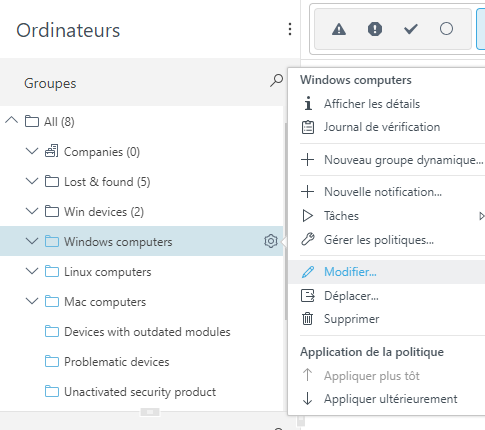Viewport: 485px width, 430px height.
Task: Toggle the red exclamation error status filter
Action: 375,29
